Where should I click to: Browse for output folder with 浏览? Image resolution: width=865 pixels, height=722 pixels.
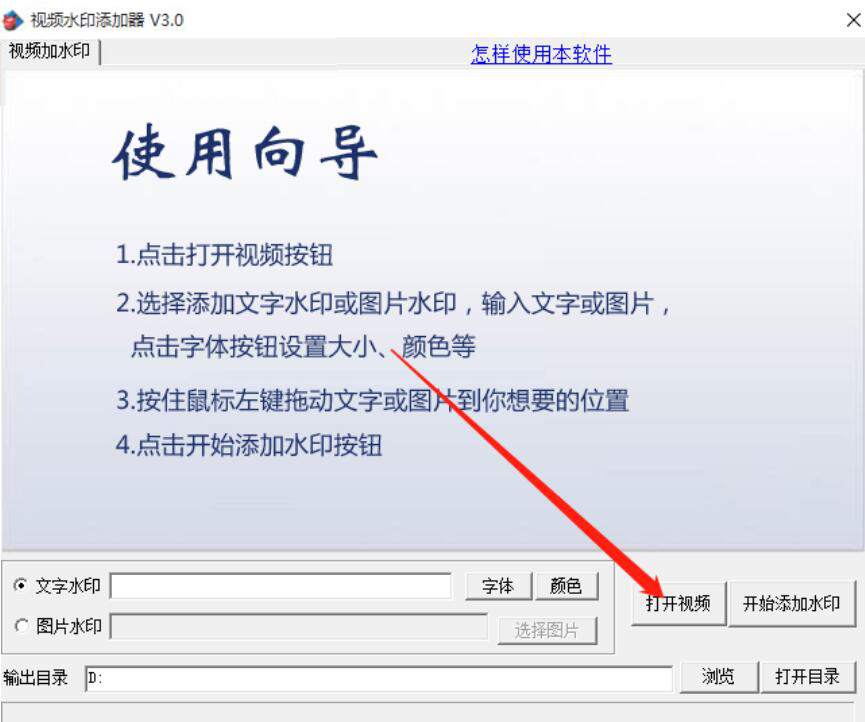[x=718, y=676]
